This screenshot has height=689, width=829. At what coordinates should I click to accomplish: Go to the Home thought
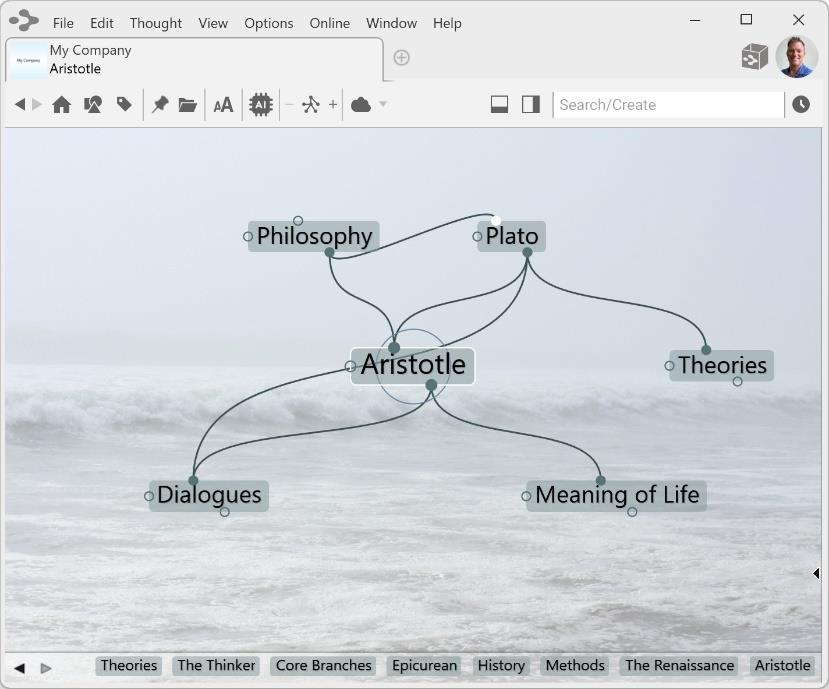tap(62, 105)
